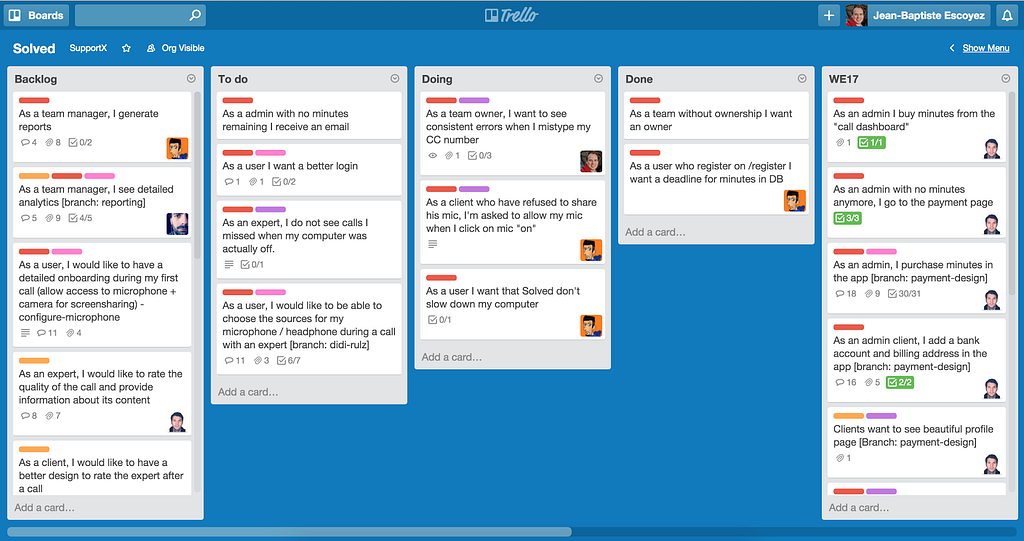Open the Doing list actions menu
1024x541 pixels.
598,78
